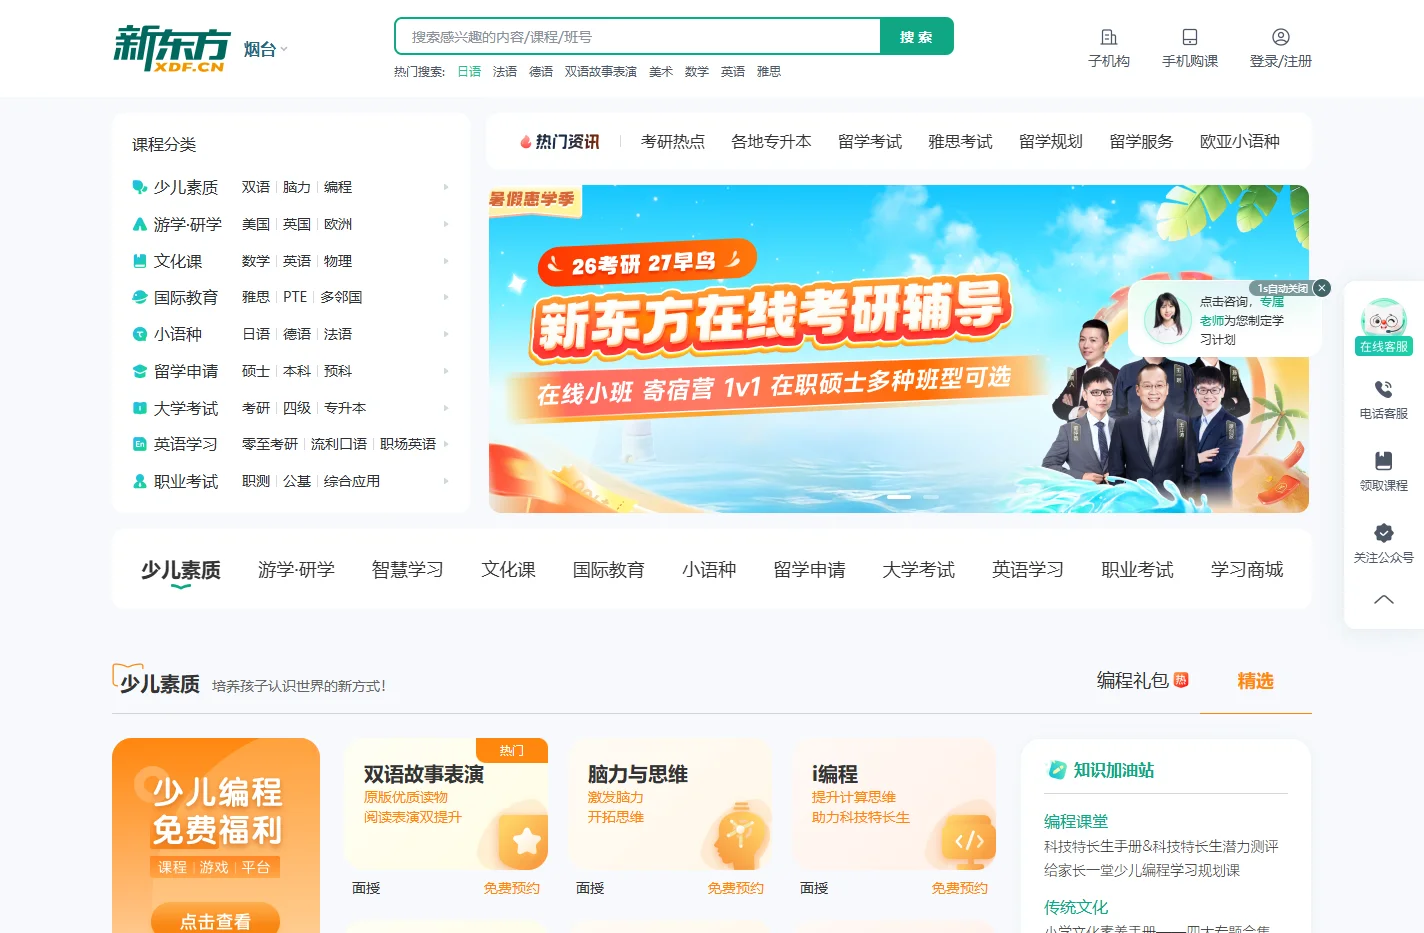Click the windmill head icon on 脑力与思维
This screenshot has height=933, width=1424.
[x=741, y=834]
